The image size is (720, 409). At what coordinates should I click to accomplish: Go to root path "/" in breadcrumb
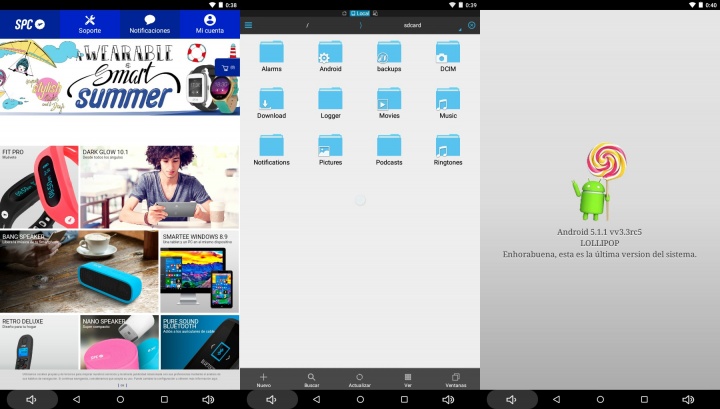pos(307,25)
